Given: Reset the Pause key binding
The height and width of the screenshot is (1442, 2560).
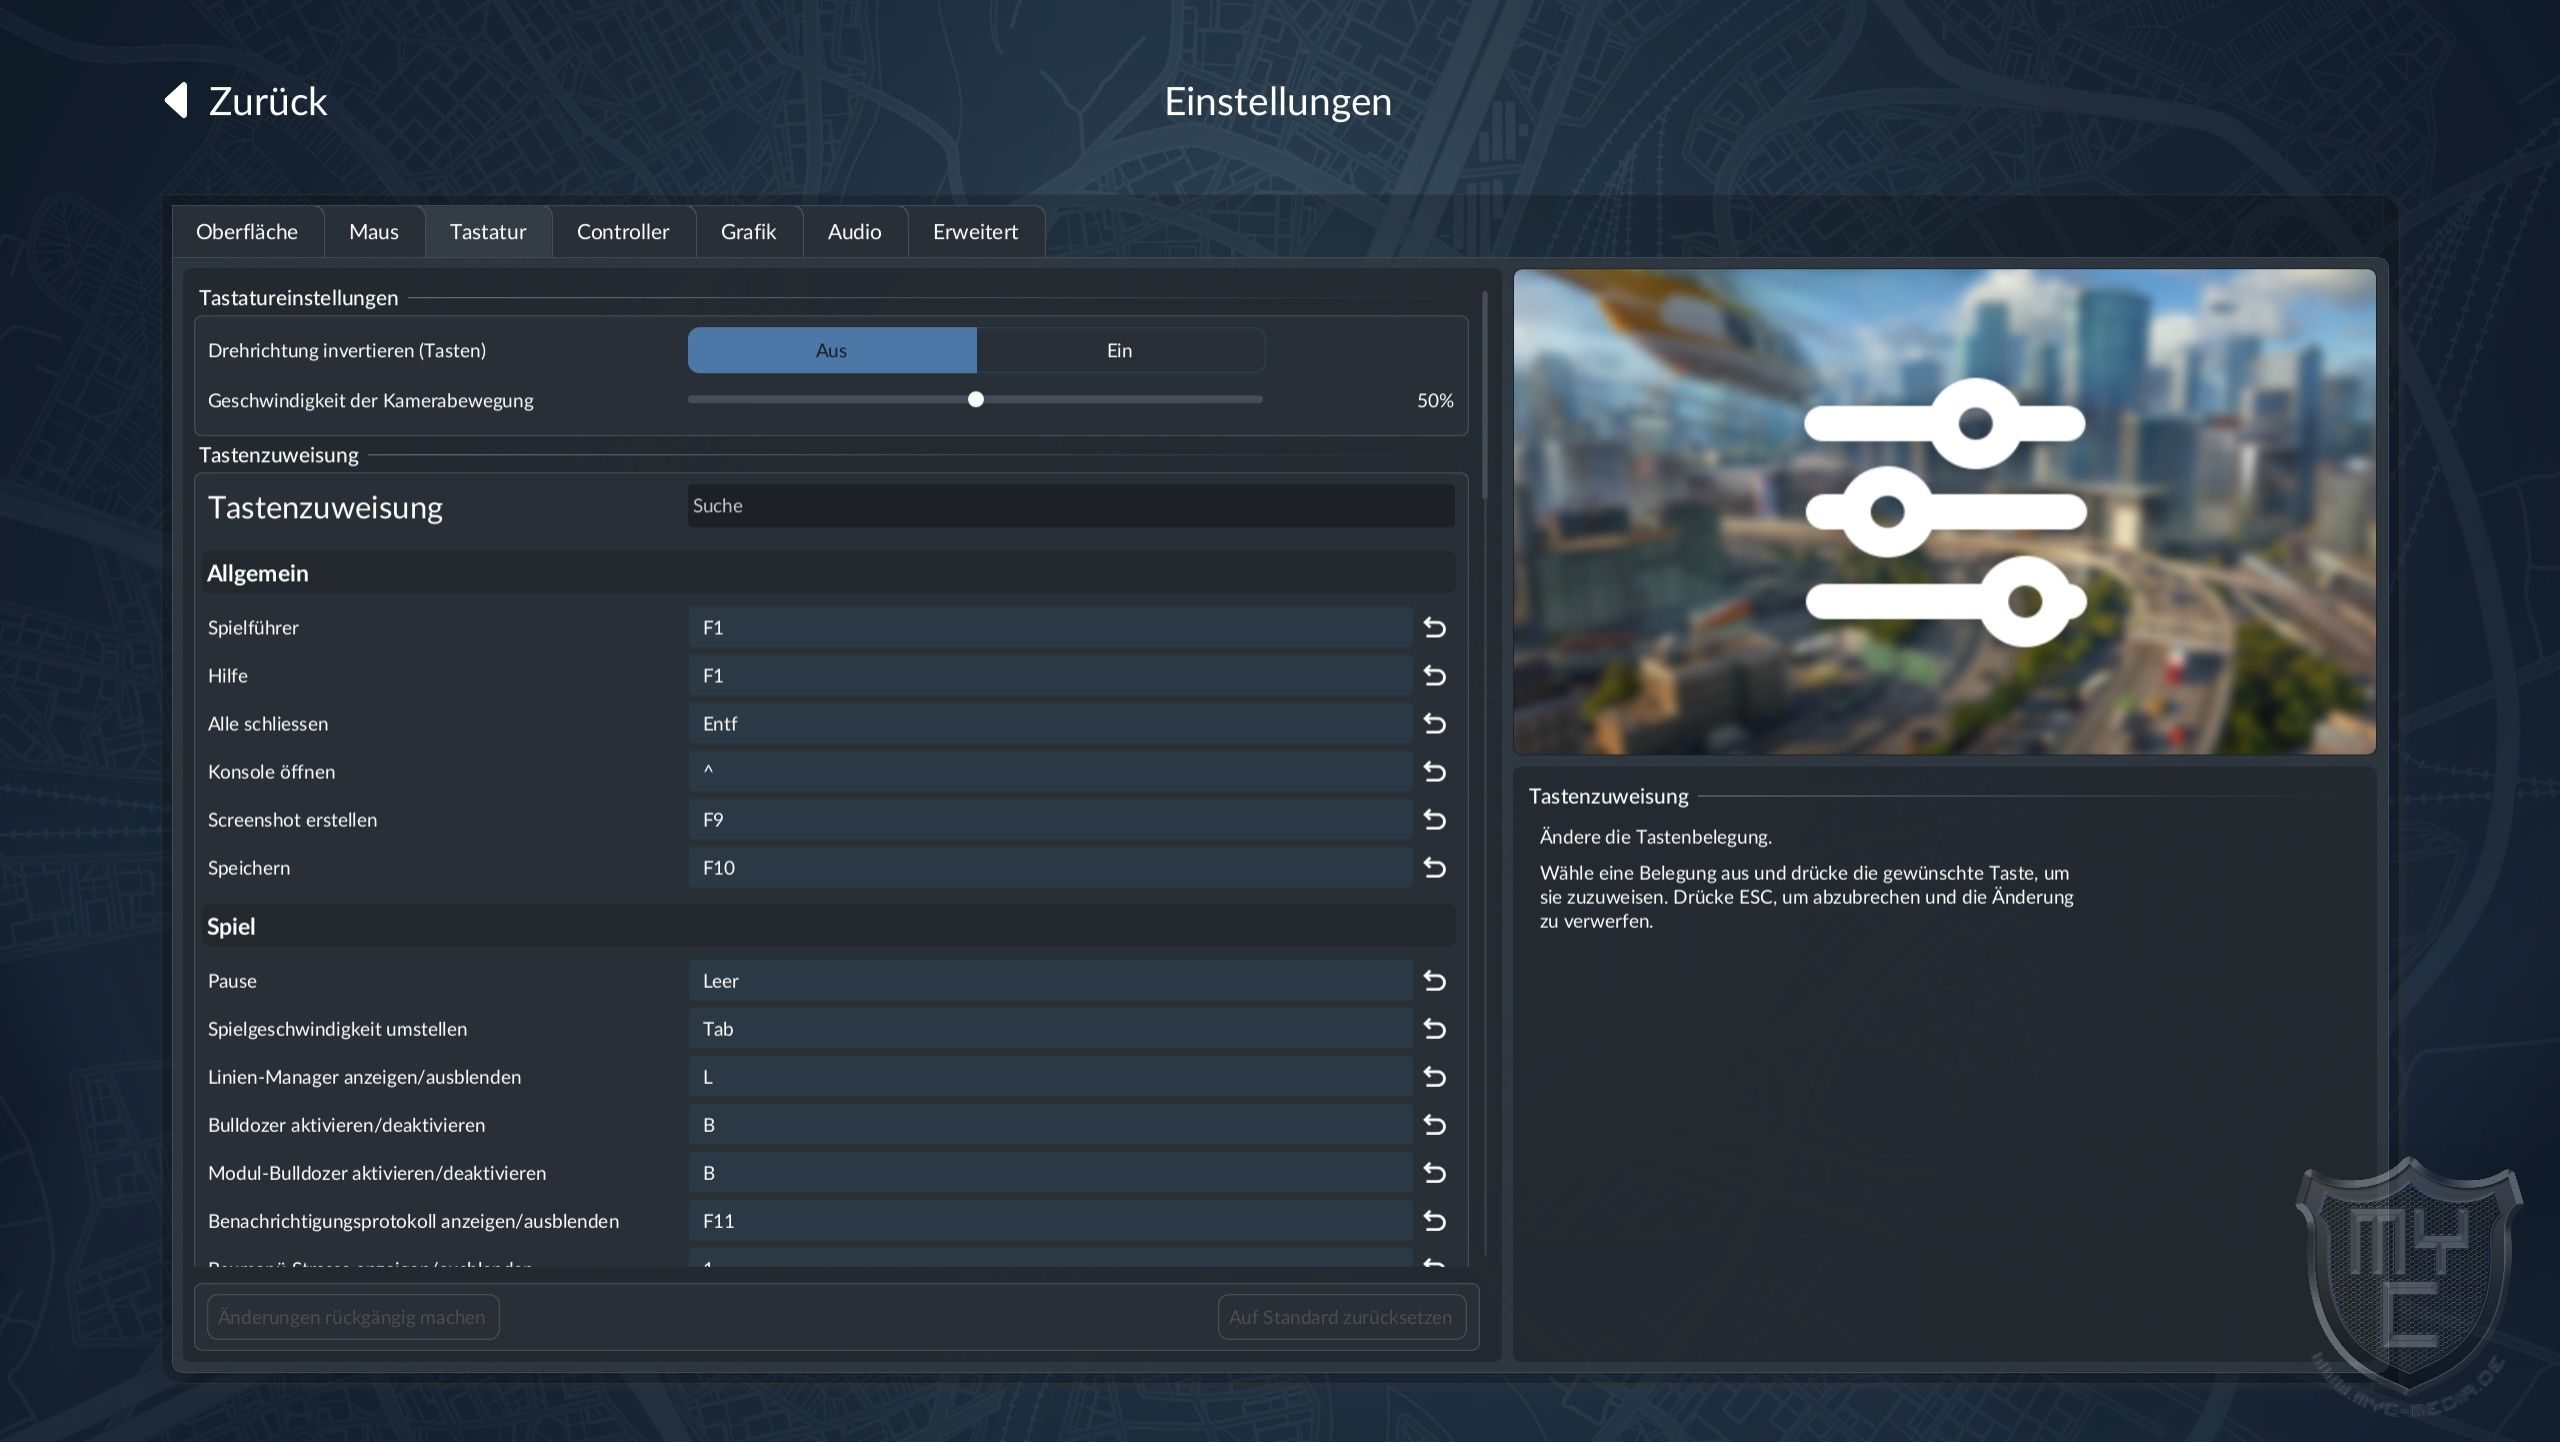Looking at the screenshot, I should pyautogui.click(x=1435, y=980).
